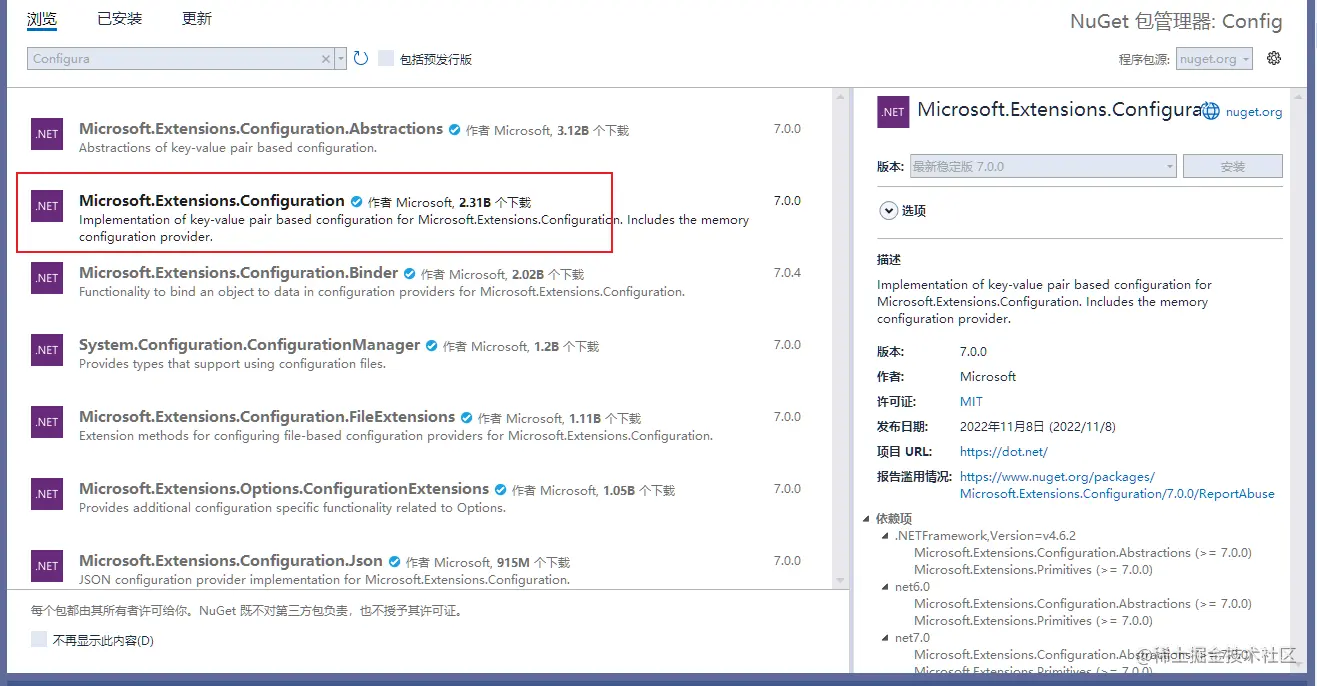Open the https://dot.net/ project URL
Viewport: 1317px width, 686px height.
1004,451
